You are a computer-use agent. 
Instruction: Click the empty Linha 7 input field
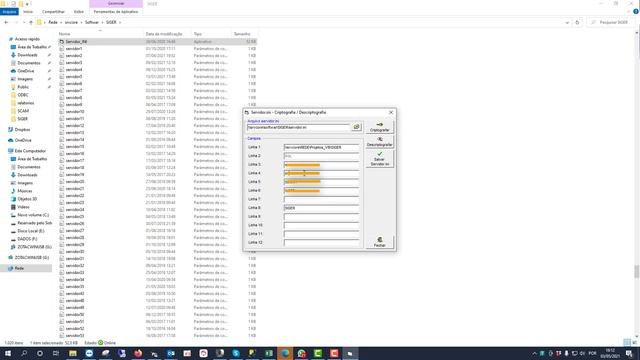322,199
